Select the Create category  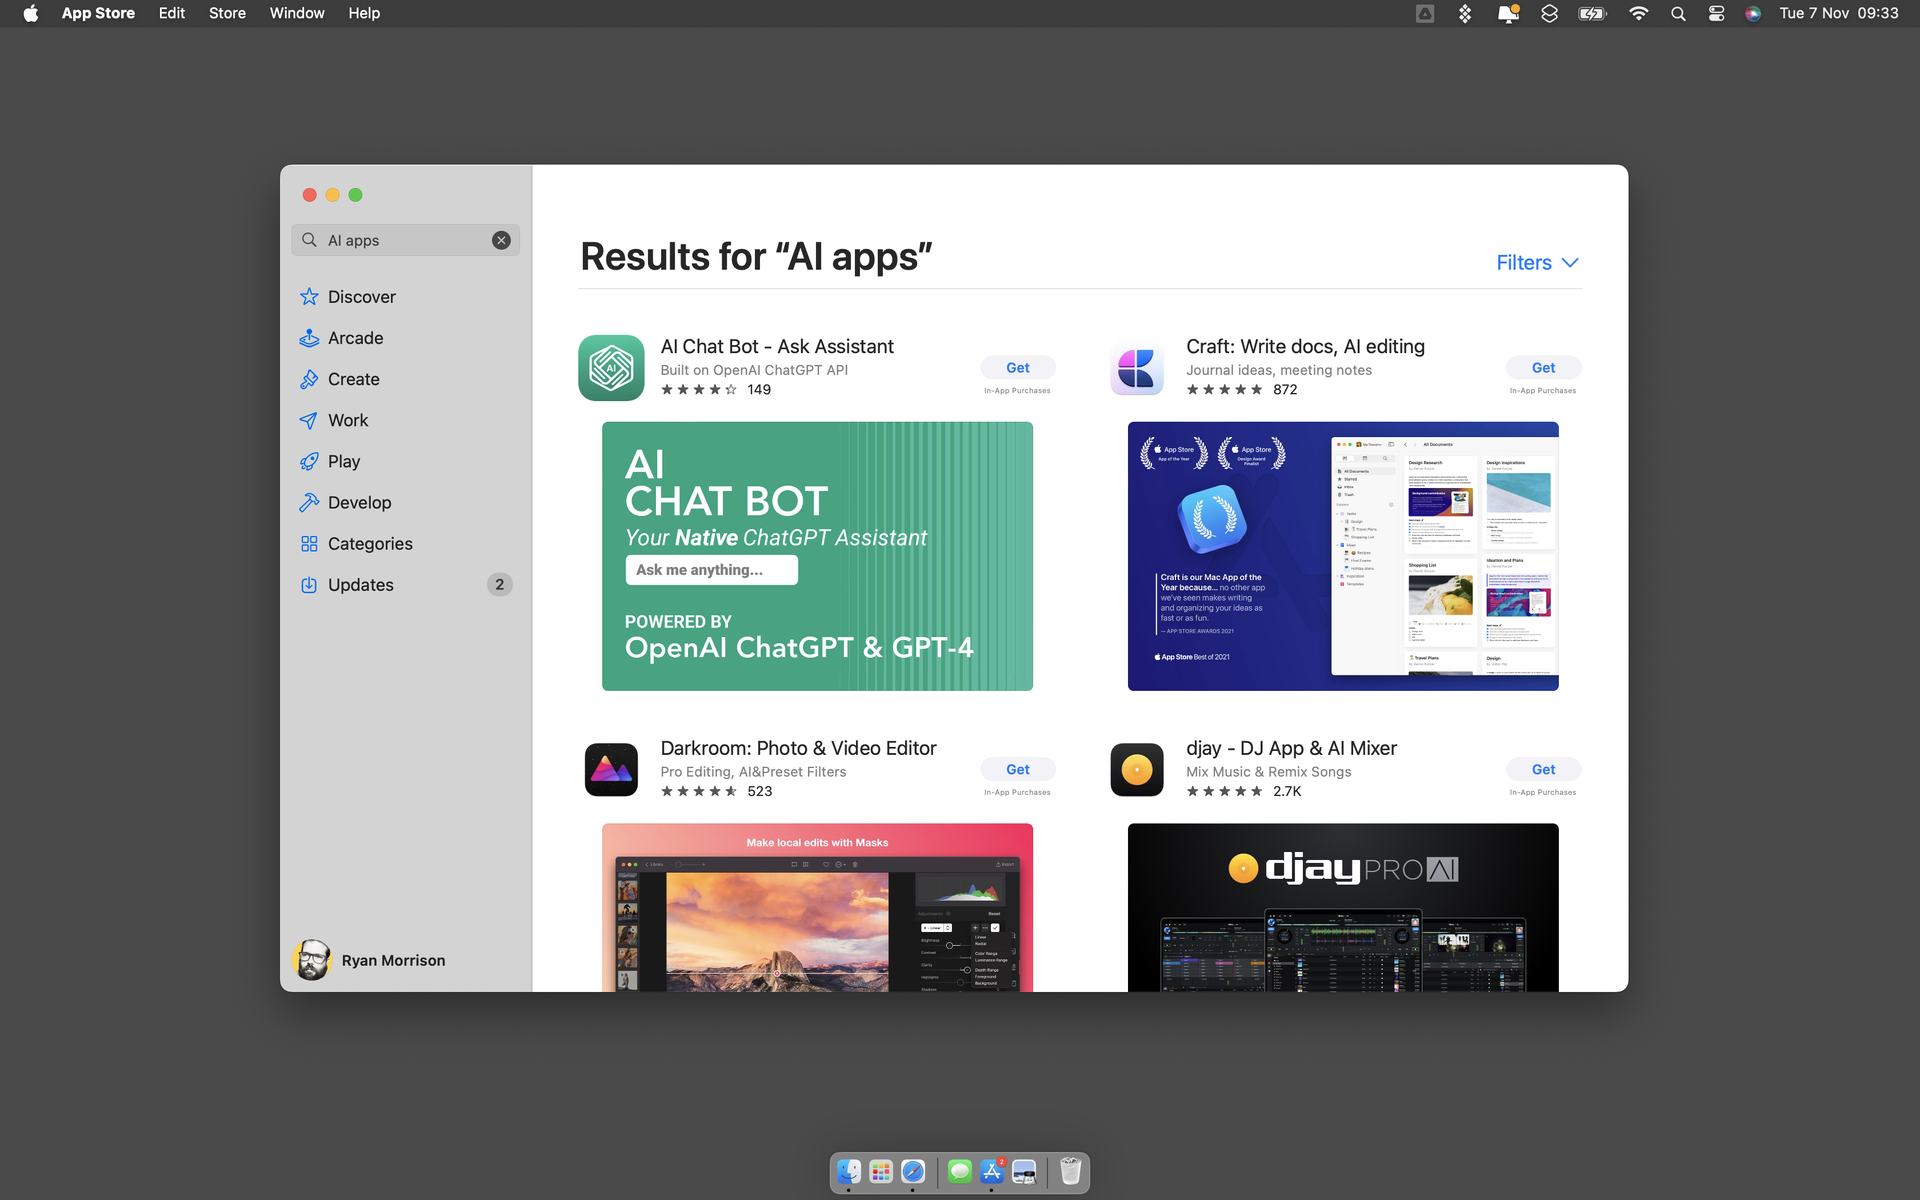coord(353,379)
